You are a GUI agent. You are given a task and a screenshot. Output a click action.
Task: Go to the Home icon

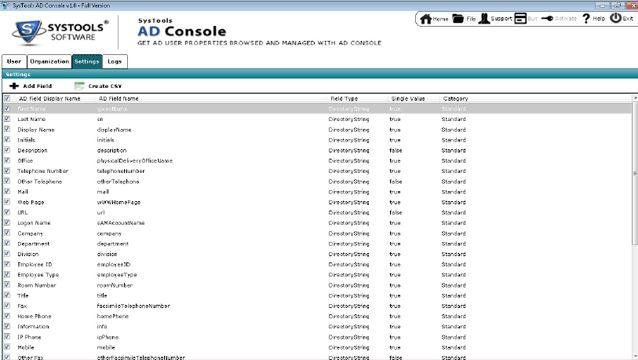pos(426,19)
